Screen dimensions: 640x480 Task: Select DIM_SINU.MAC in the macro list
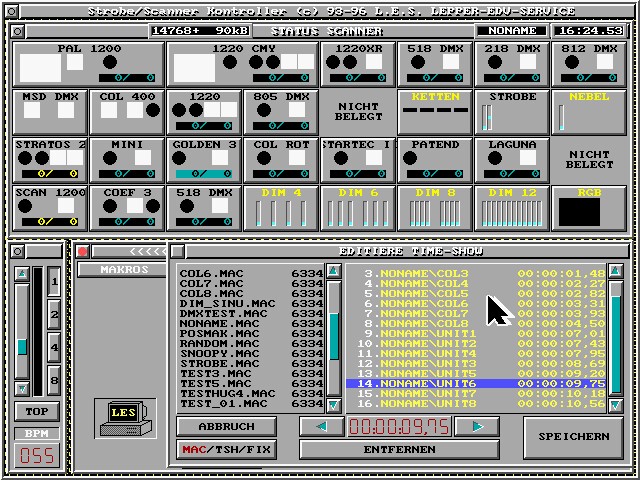click(x=251, y=304)
